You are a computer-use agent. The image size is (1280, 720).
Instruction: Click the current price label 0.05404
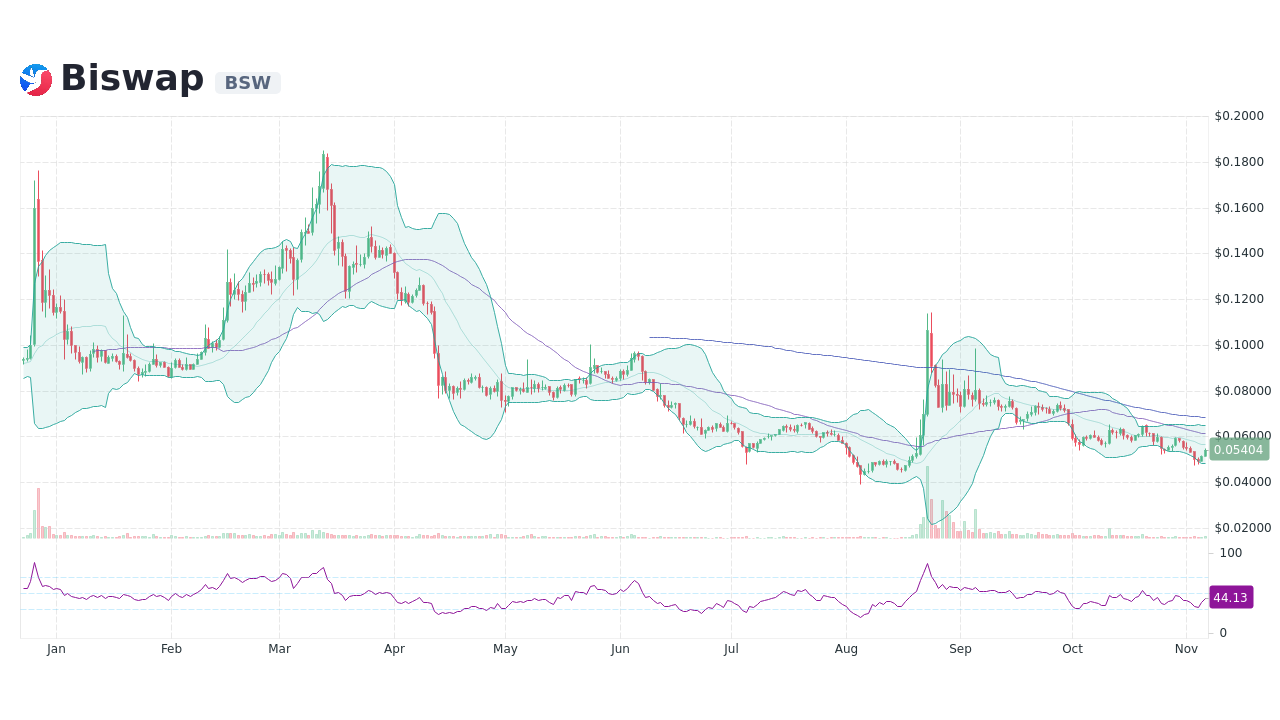point(1238,450)
